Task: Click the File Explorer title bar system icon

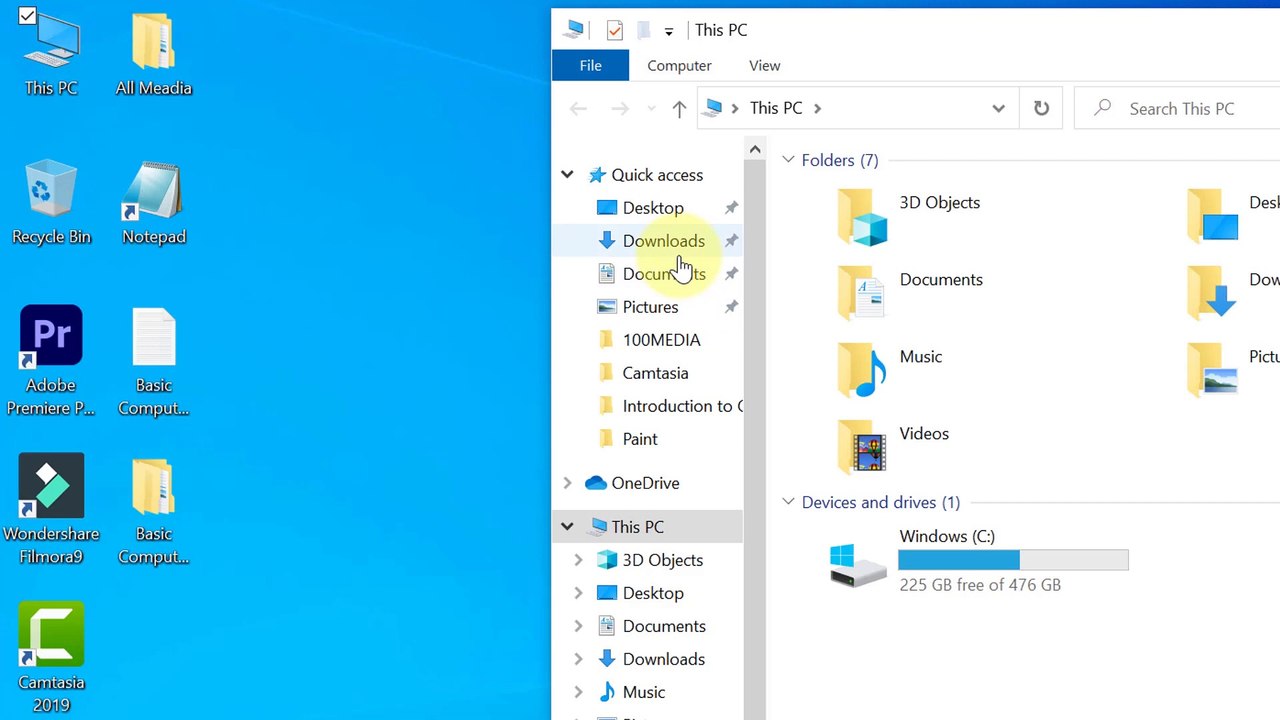Action: [574, 29]
